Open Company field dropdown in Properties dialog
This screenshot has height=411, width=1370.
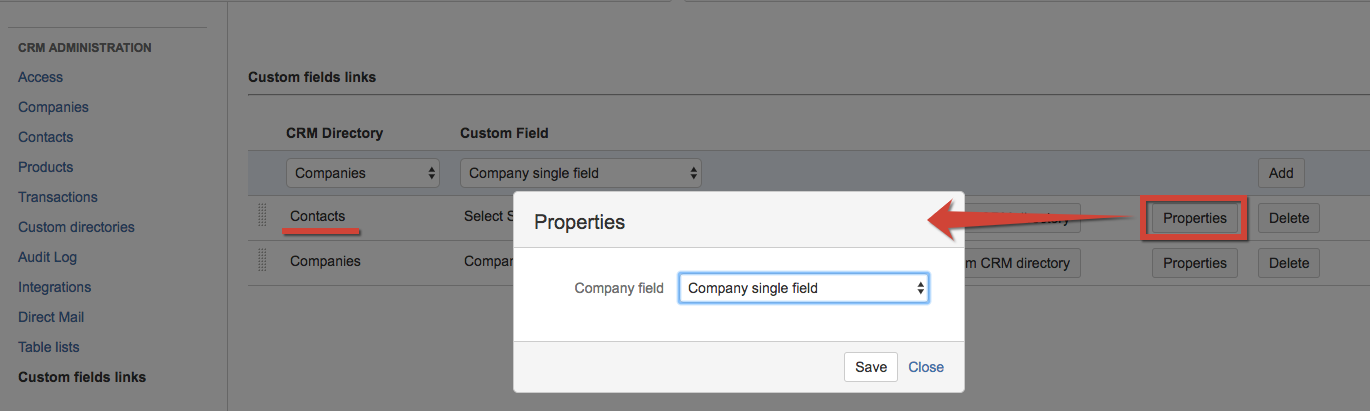pos(803,288)
